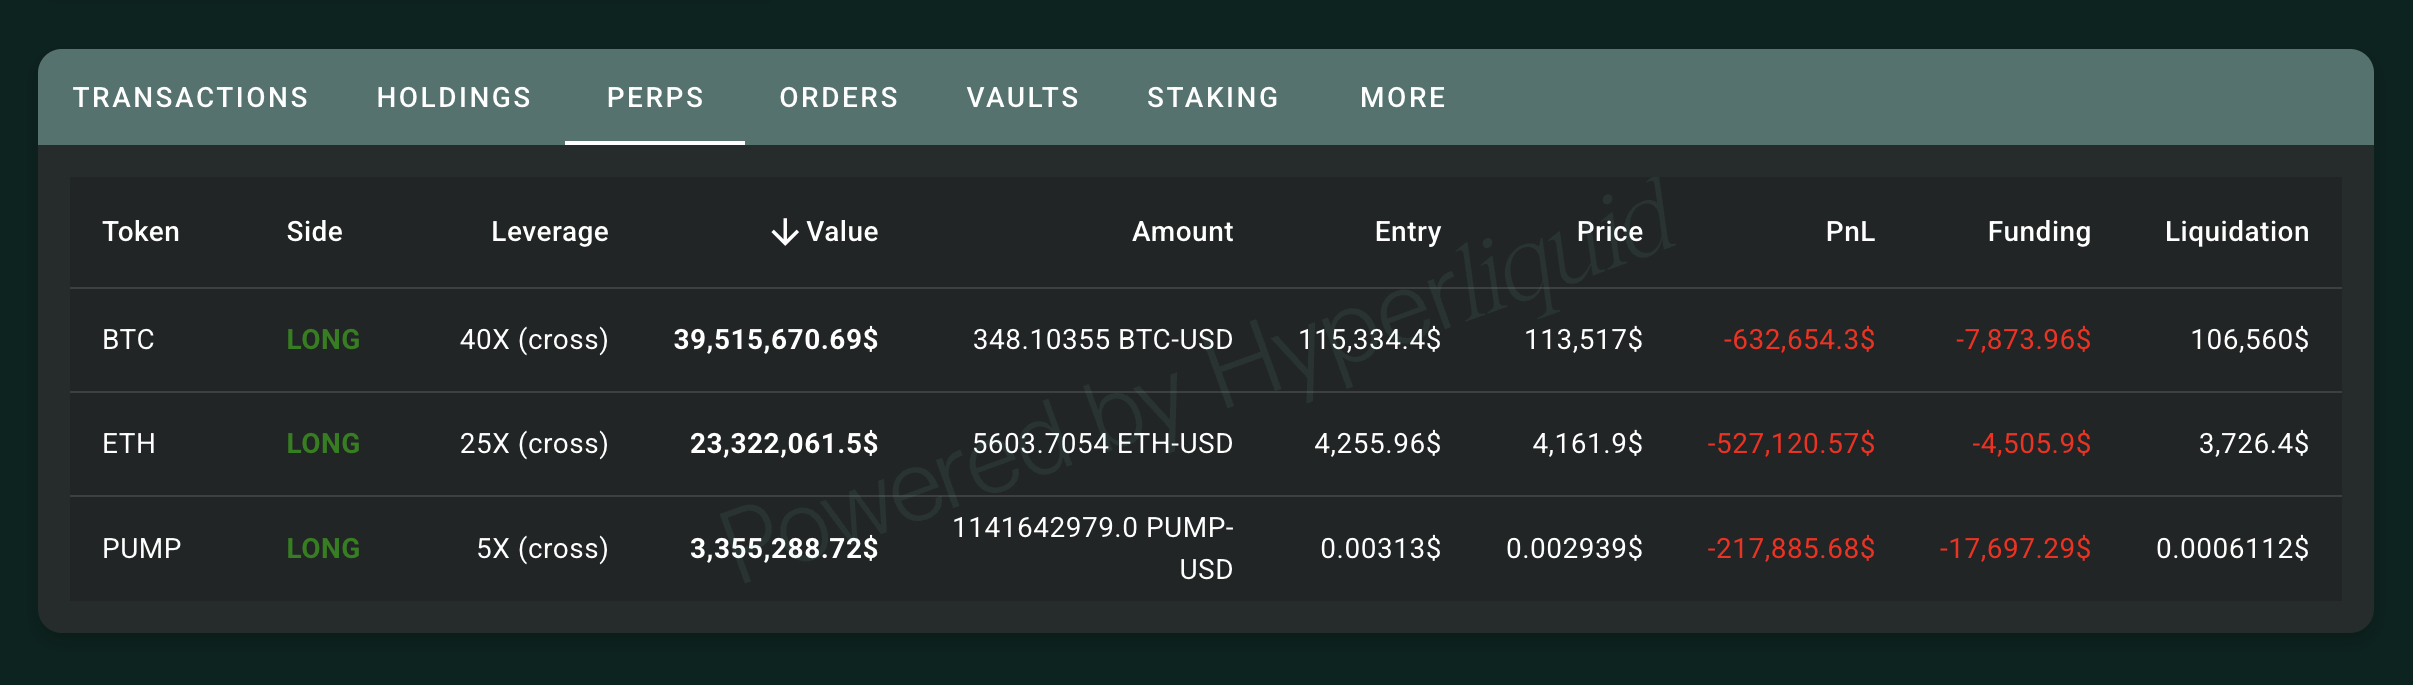Go to the Orders tab
Viewport: 2413px width, 685px height.
point(839,97)
